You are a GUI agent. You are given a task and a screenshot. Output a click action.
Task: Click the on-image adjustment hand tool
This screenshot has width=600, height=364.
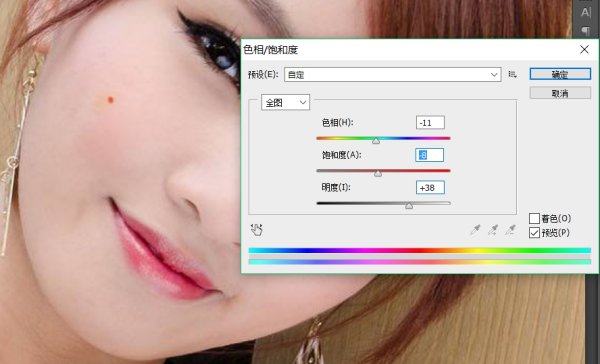tap(256, 230)
